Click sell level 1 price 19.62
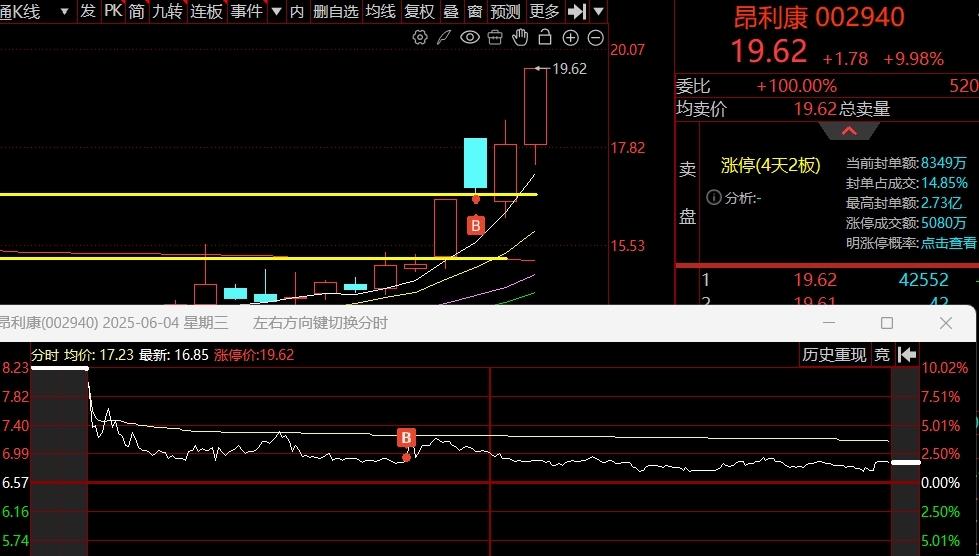The image size is (979, 556). click(x=815, y=280)
